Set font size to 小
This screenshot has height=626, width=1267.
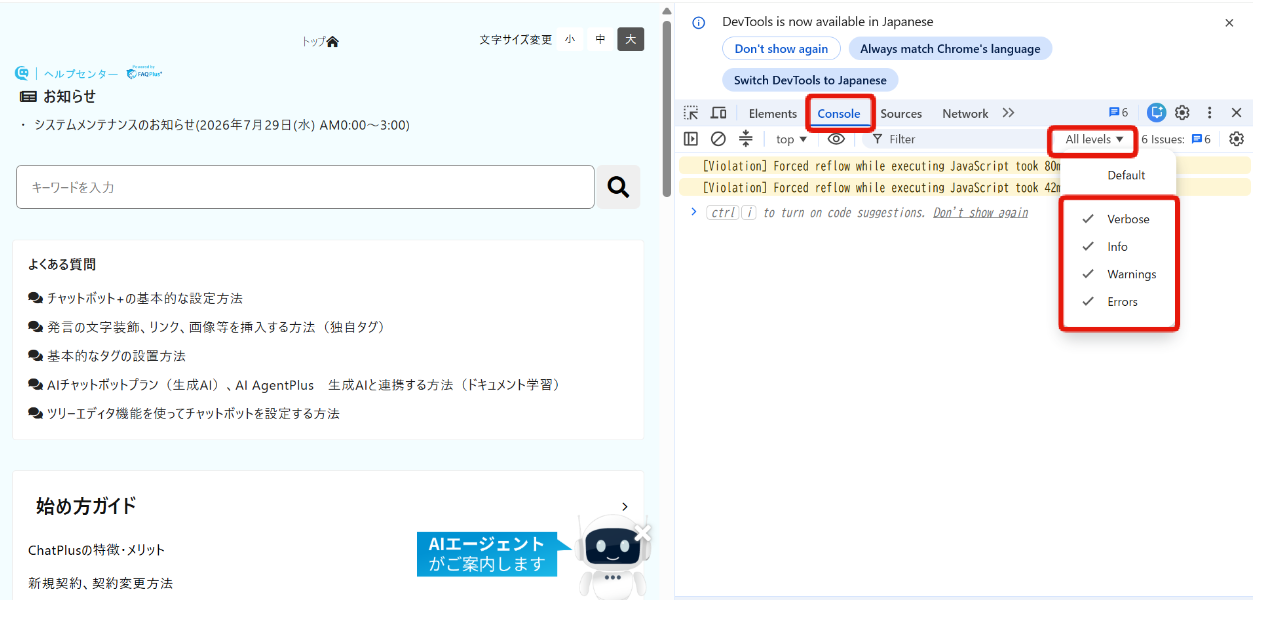(570, 39)
